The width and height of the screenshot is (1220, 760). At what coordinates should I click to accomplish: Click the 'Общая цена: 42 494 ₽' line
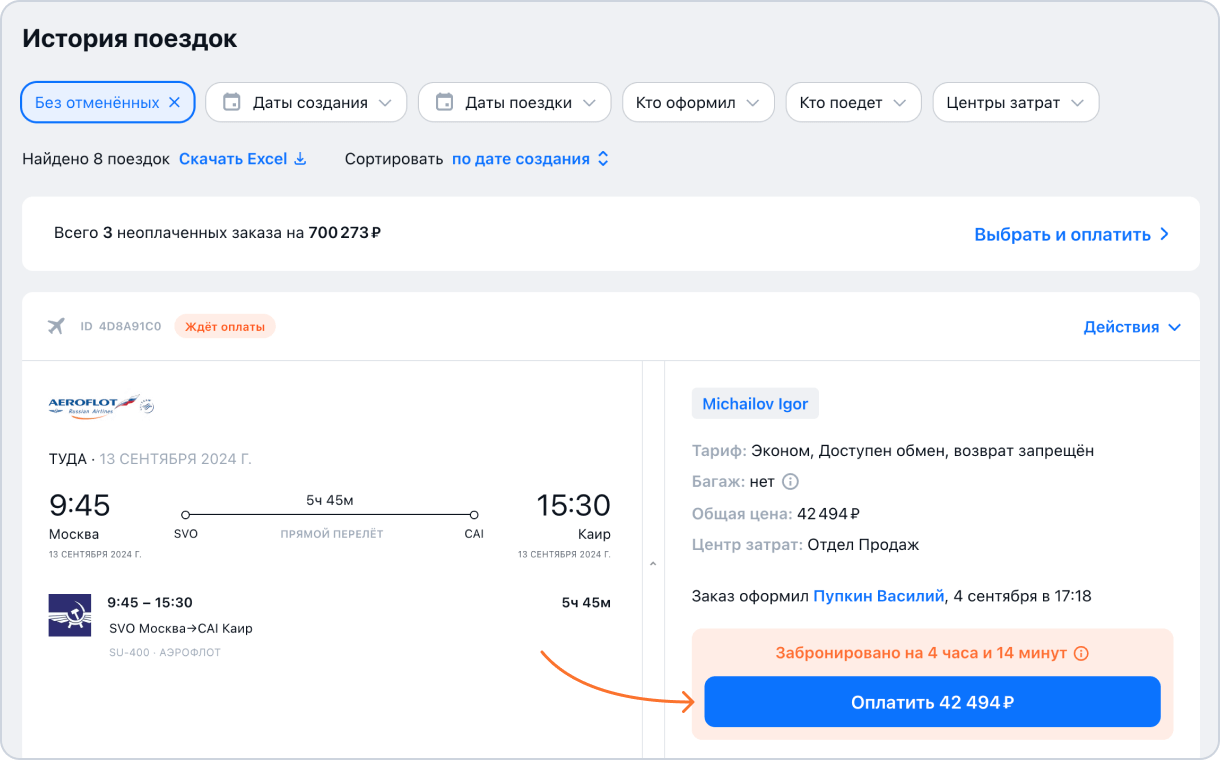point(776,514)
